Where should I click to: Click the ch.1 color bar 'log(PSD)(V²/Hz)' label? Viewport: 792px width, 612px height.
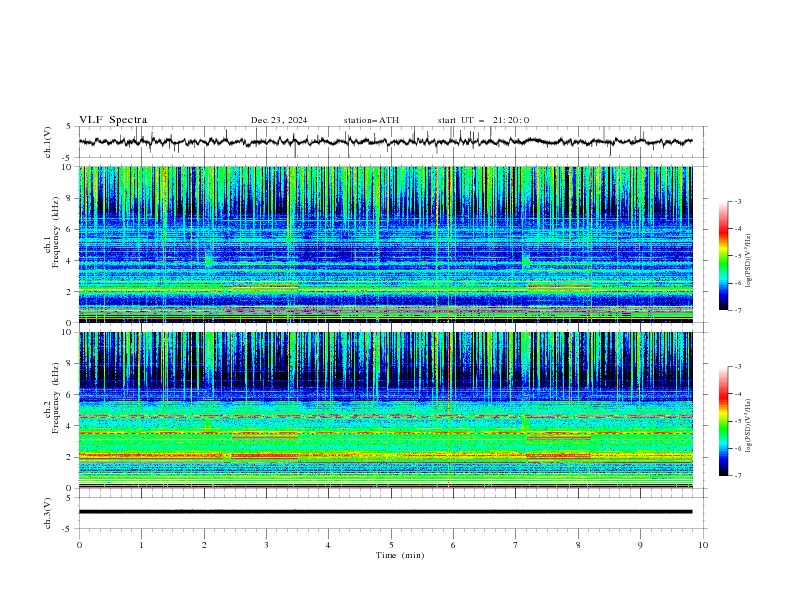point(748,261)
